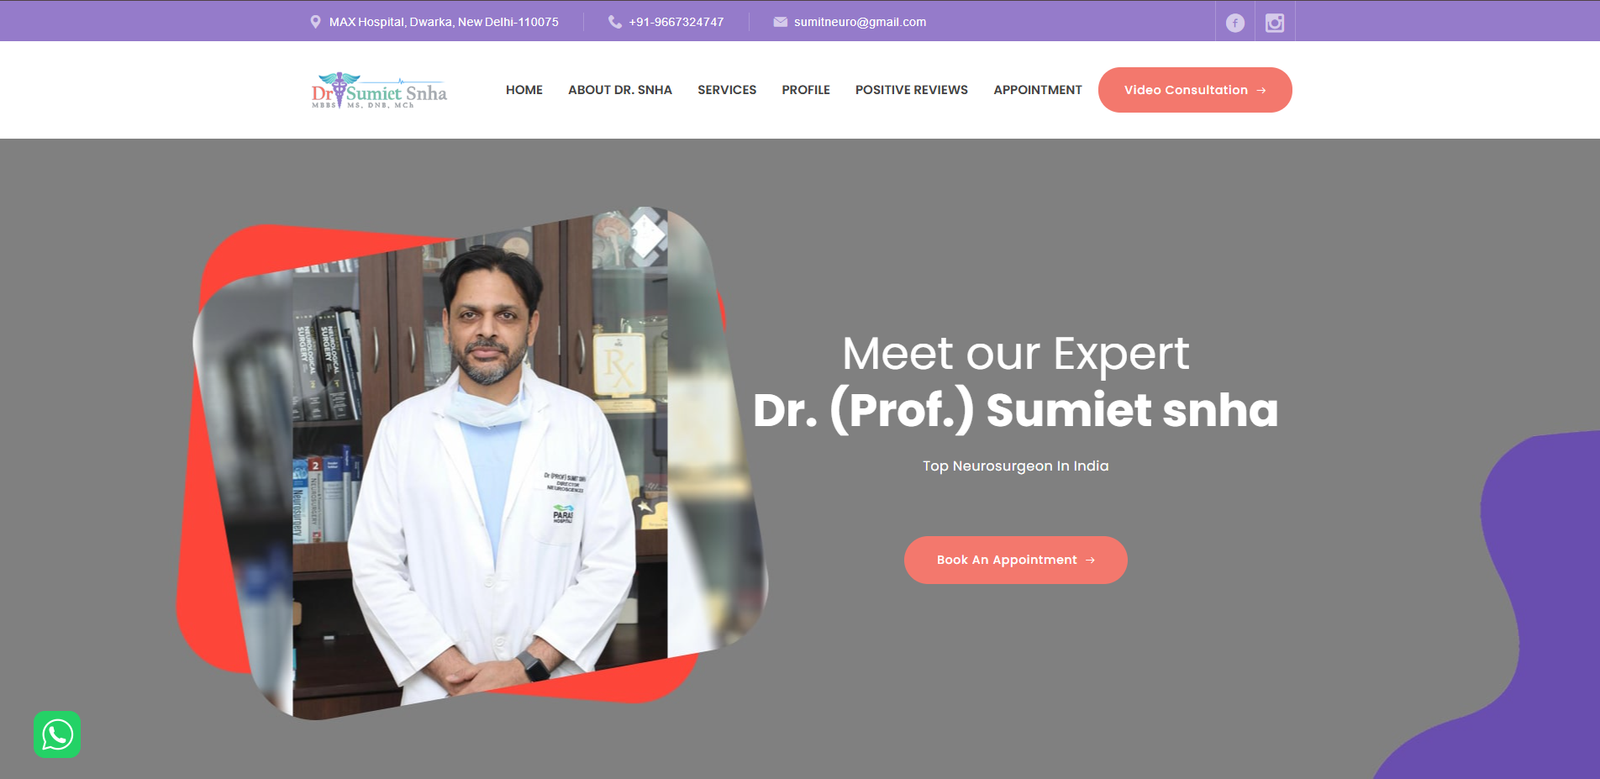Screen dimensions: 1600x779
Task: Go to the HOME menu item
Action: [524, 90]
